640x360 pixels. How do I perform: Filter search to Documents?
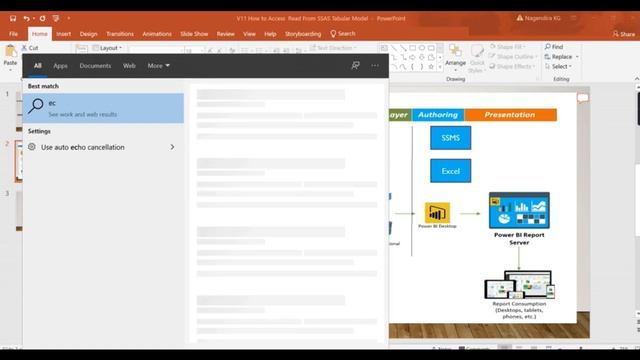(95, 66)
